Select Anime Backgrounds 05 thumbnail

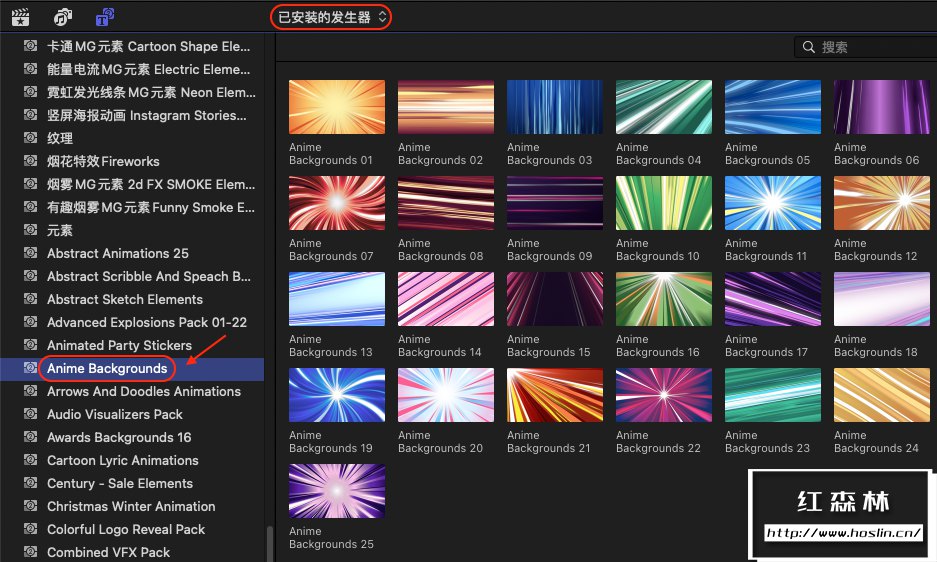(773, 107)
